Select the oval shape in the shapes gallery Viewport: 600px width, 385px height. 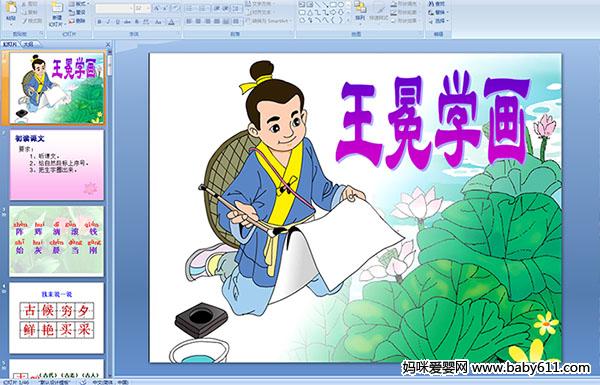pyautogui.click(x=341, y=5)
